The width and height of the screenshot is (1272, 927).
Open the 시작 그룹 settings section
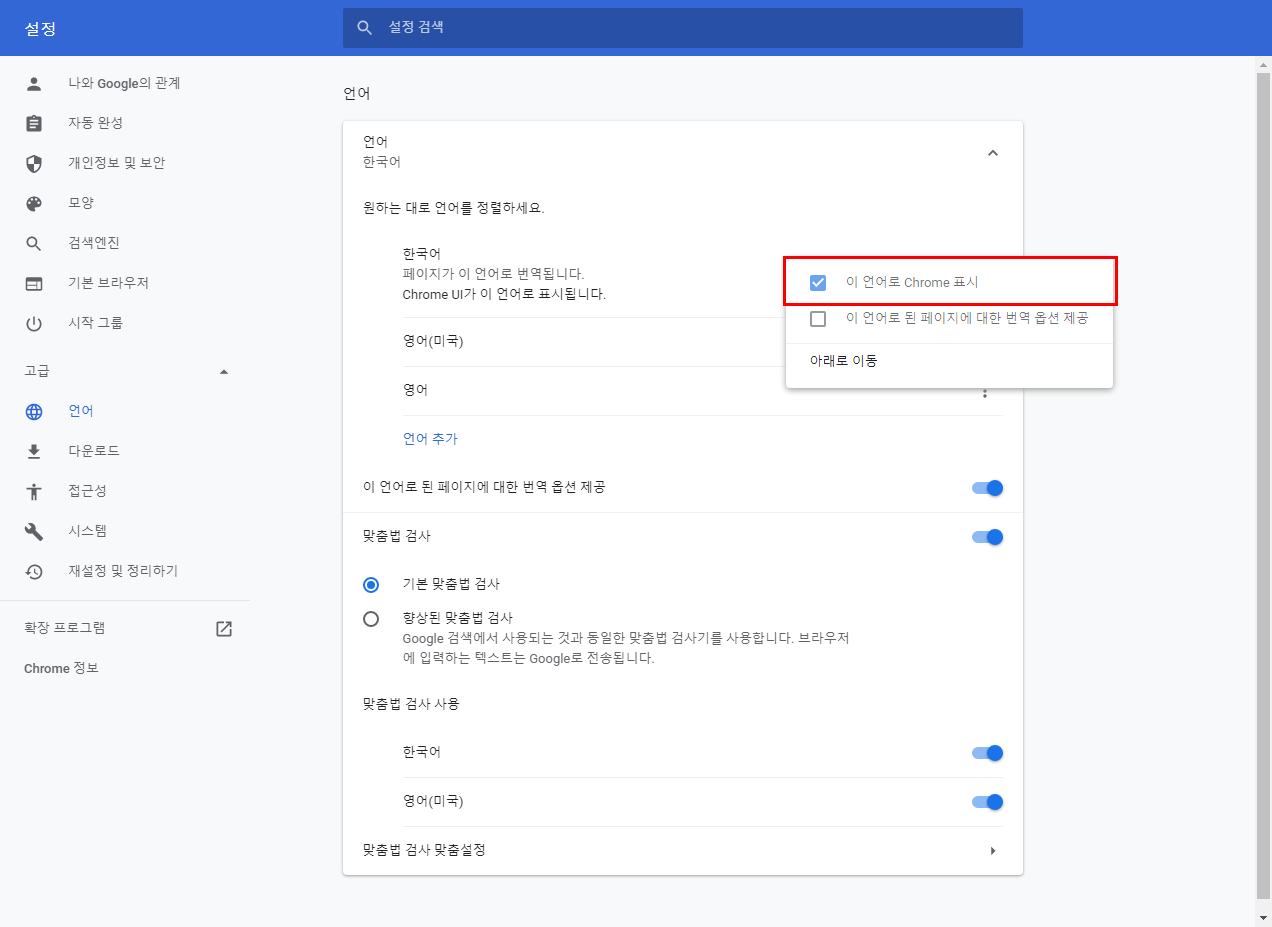[96, 323]
